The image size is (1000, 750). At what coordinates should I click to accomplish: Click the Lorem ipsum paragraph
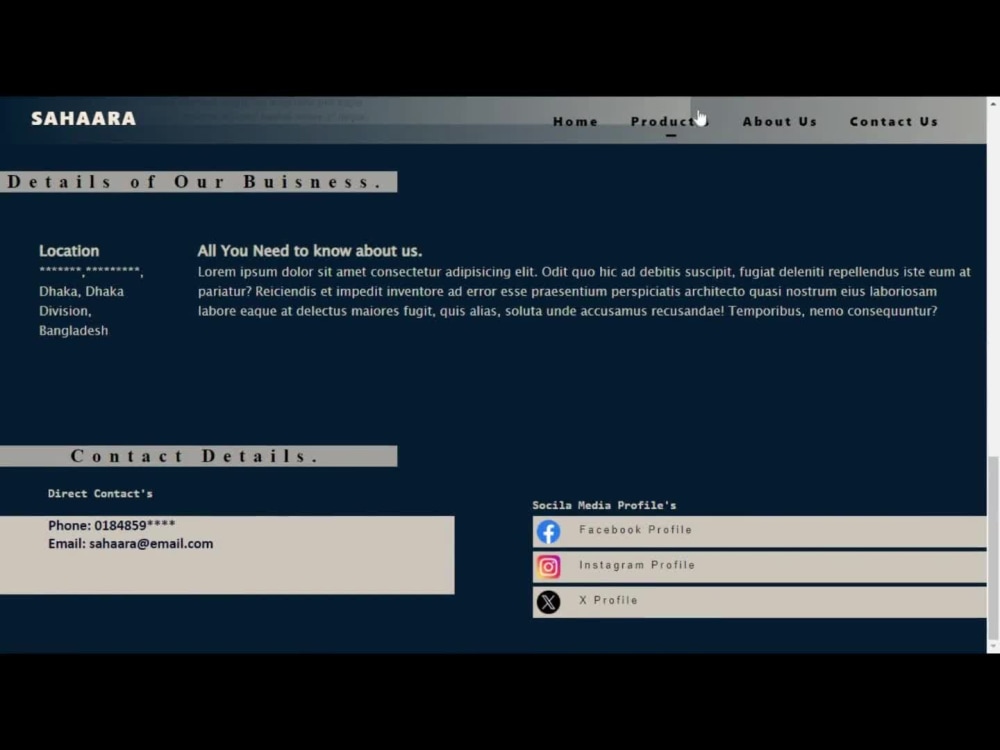584,291
